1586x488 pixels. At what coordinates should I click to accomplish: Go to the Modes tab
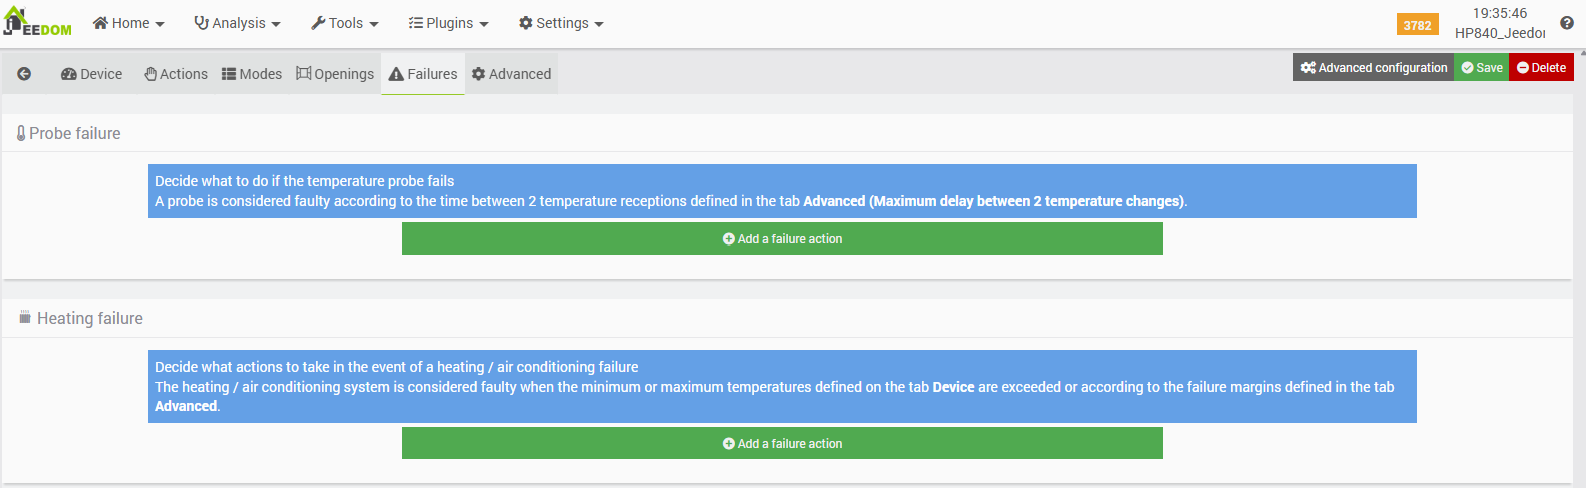(252, 74)
